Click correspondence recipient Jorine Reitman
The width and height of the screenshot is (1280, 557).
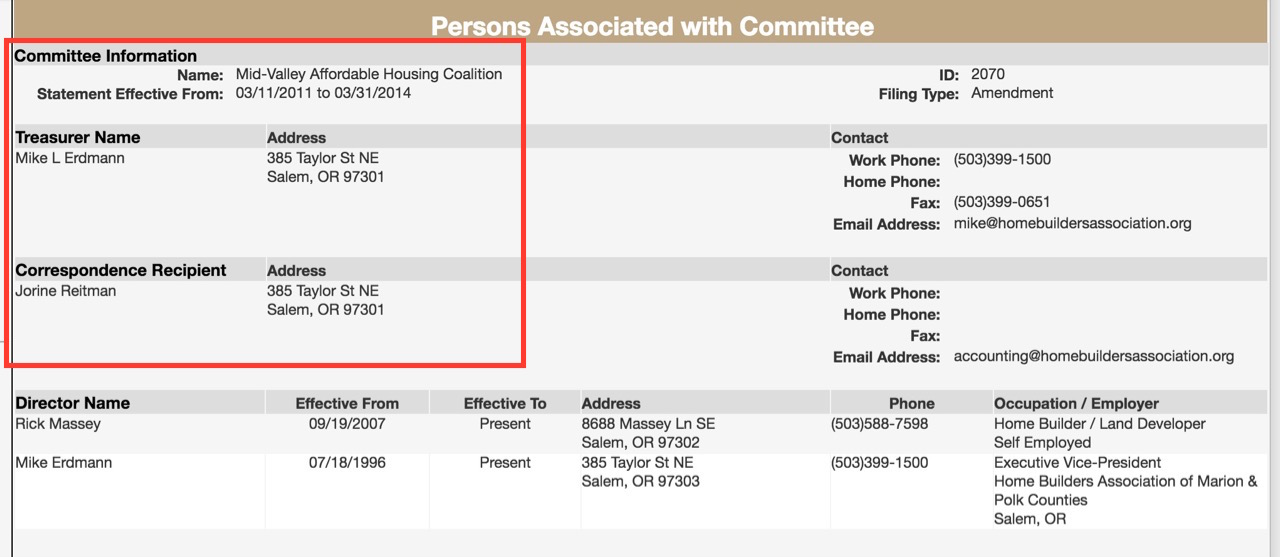pos(66,291)
